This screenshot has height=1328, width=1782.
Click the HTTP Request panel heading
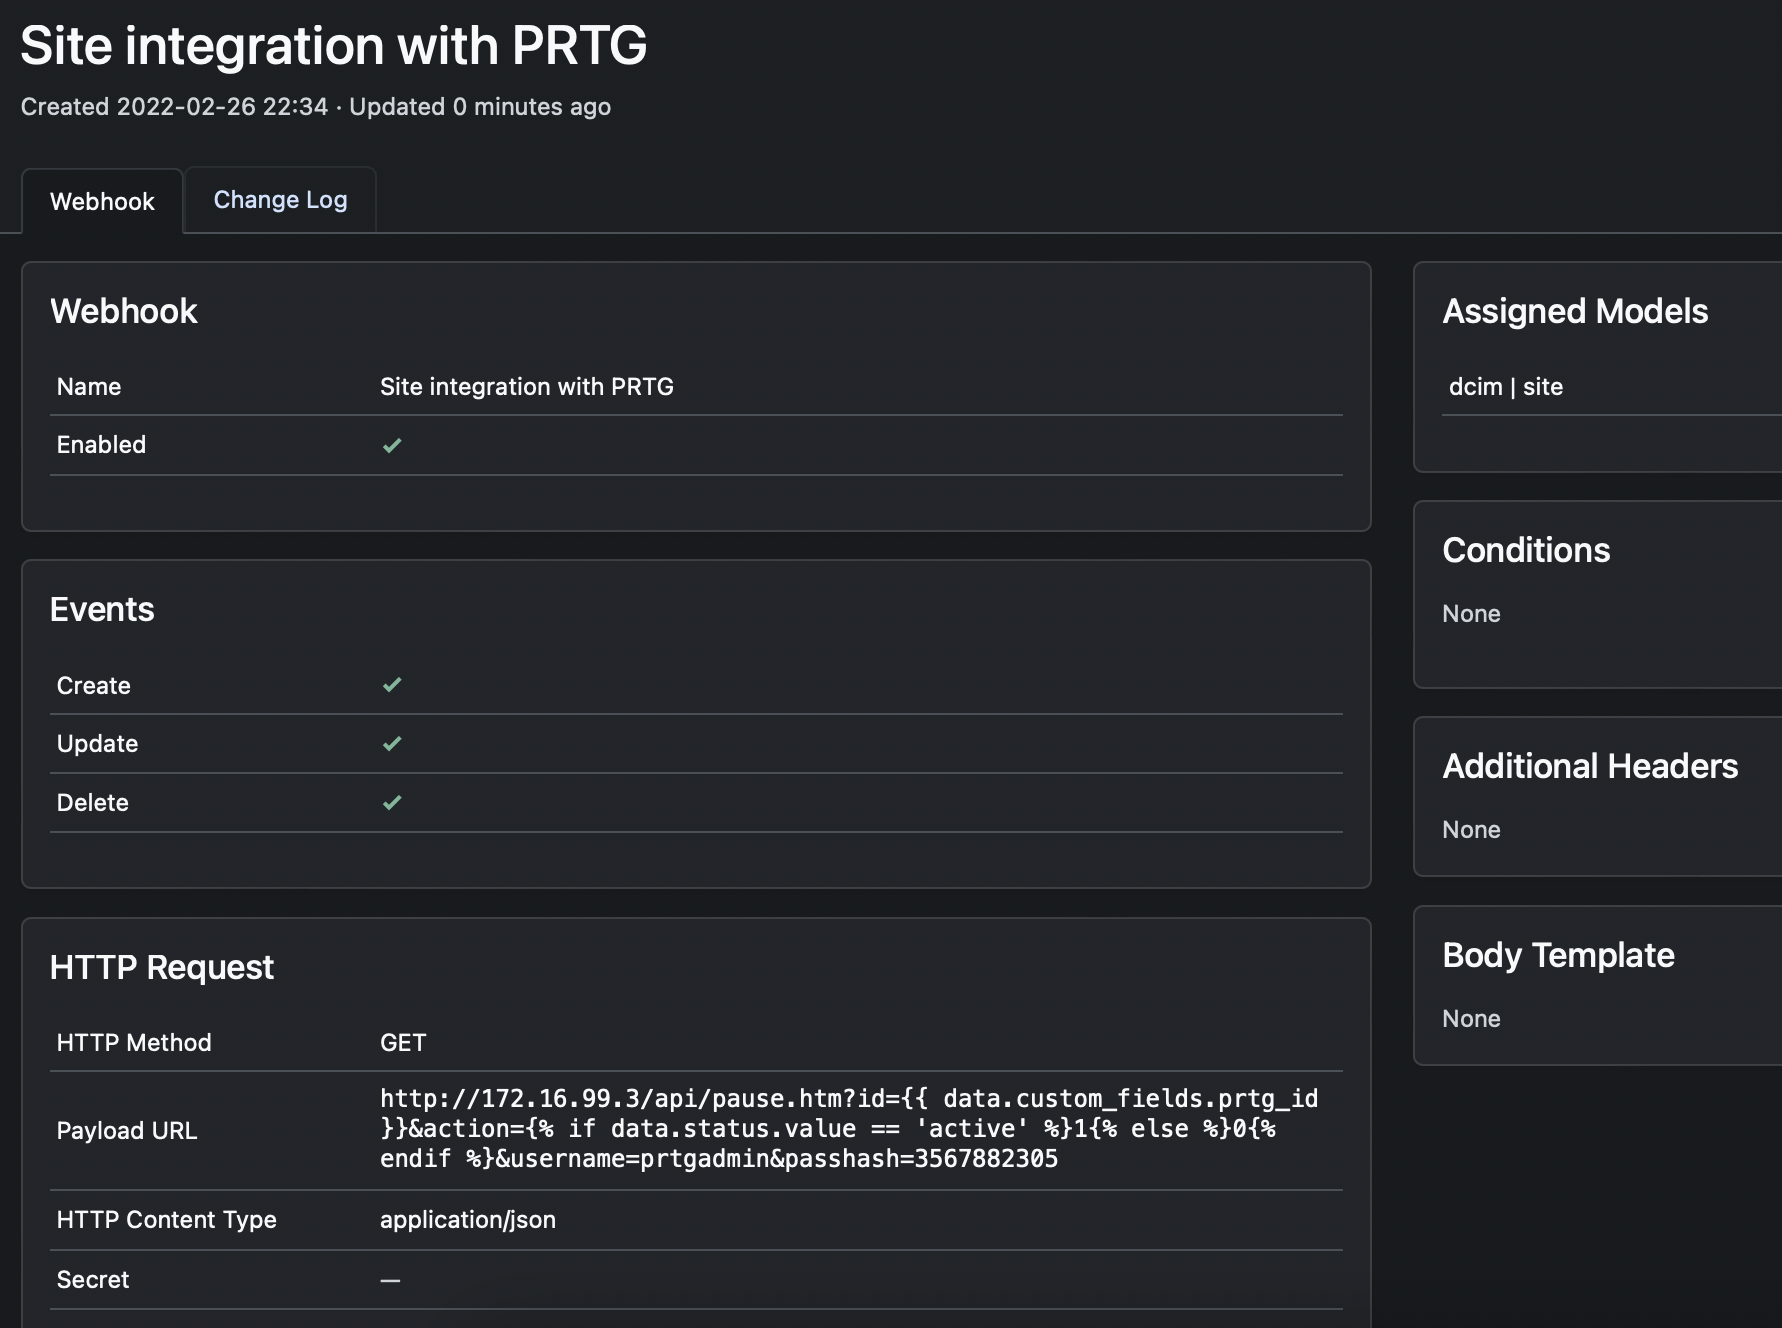tap(162, 967)
